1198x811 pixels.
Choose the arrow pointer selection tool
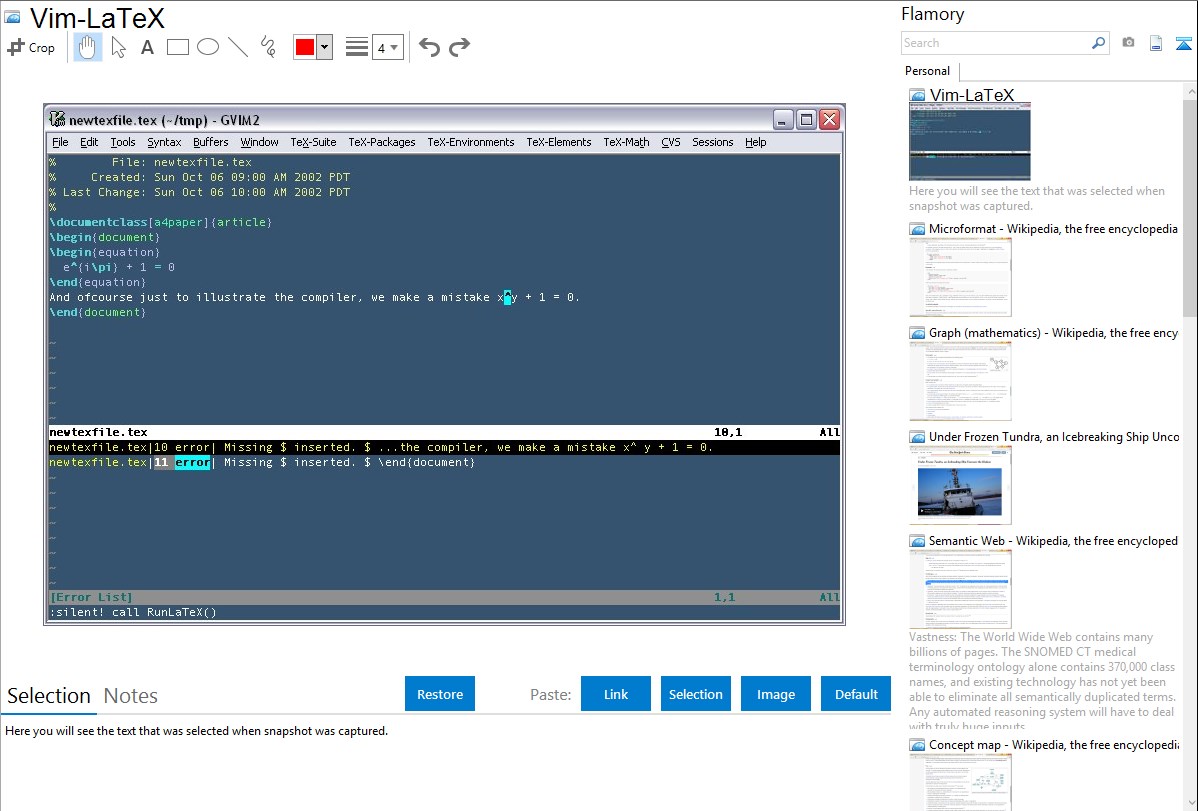click(x=118, y=47)
